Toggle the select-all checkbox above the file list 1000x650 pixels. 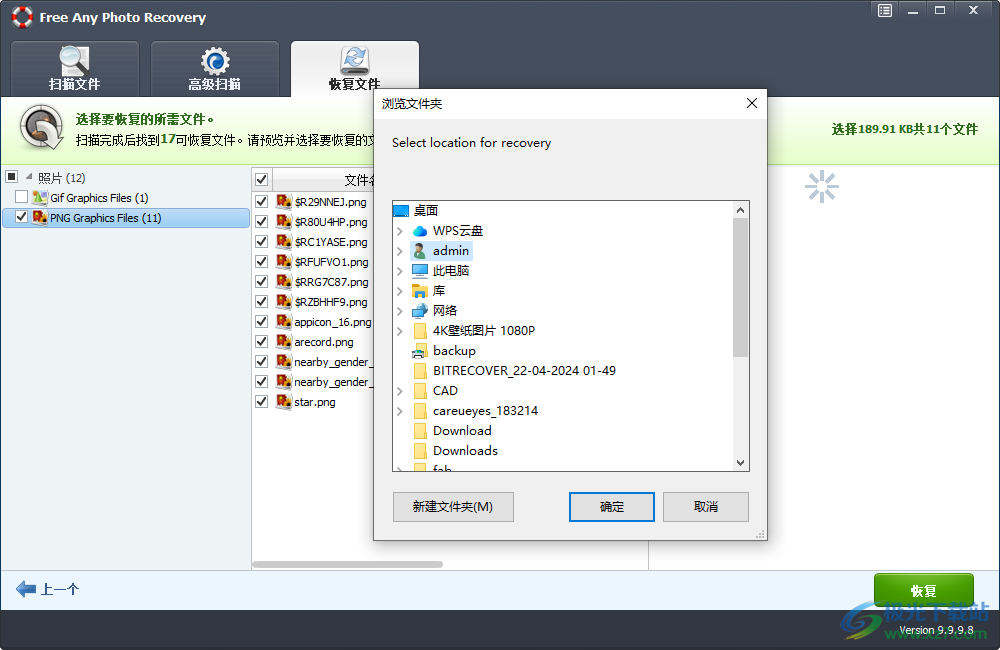point(261,179)
